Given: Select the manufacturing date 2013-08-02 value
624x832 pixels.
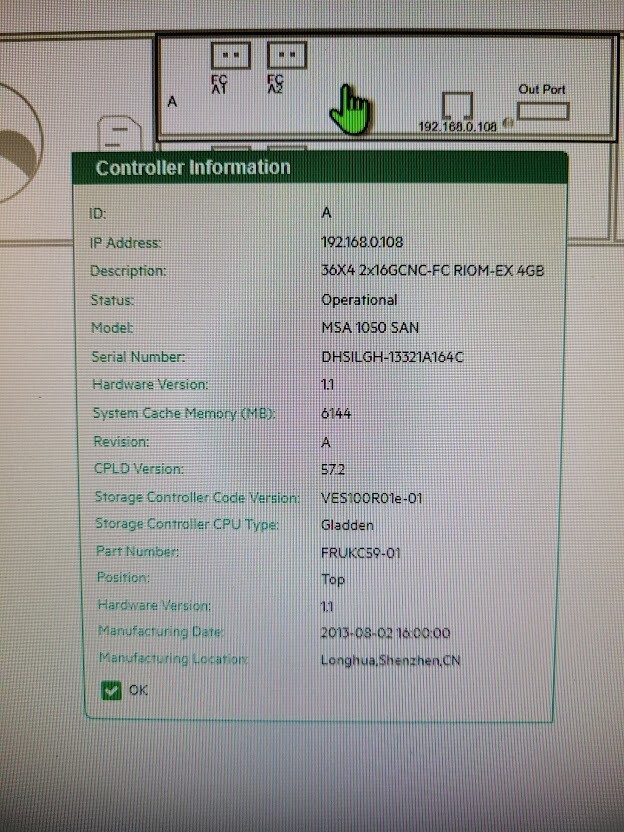Looking at the screenshot, I should 385,633.
